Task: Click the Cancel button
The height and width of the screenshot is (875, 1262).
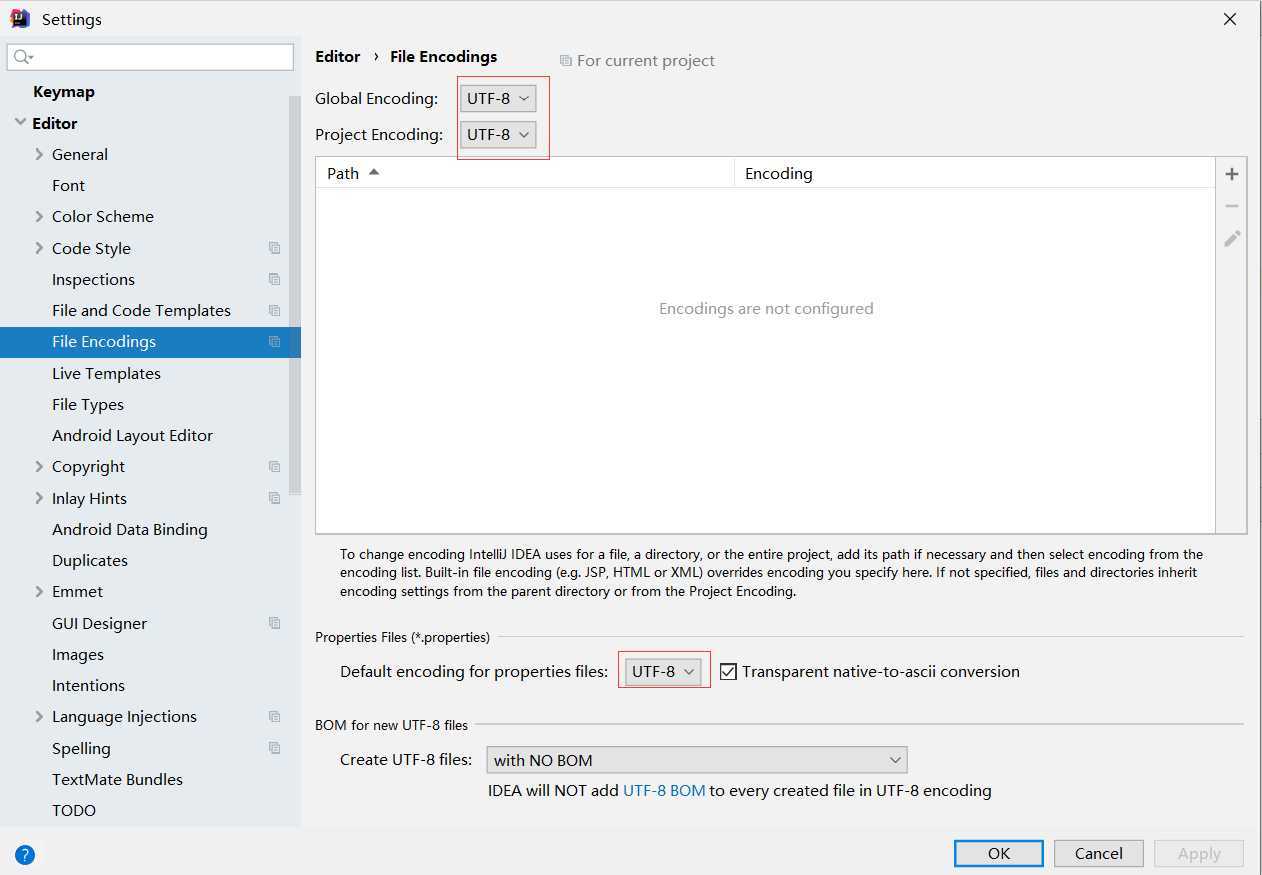Action: click(x=1099, y=853)
